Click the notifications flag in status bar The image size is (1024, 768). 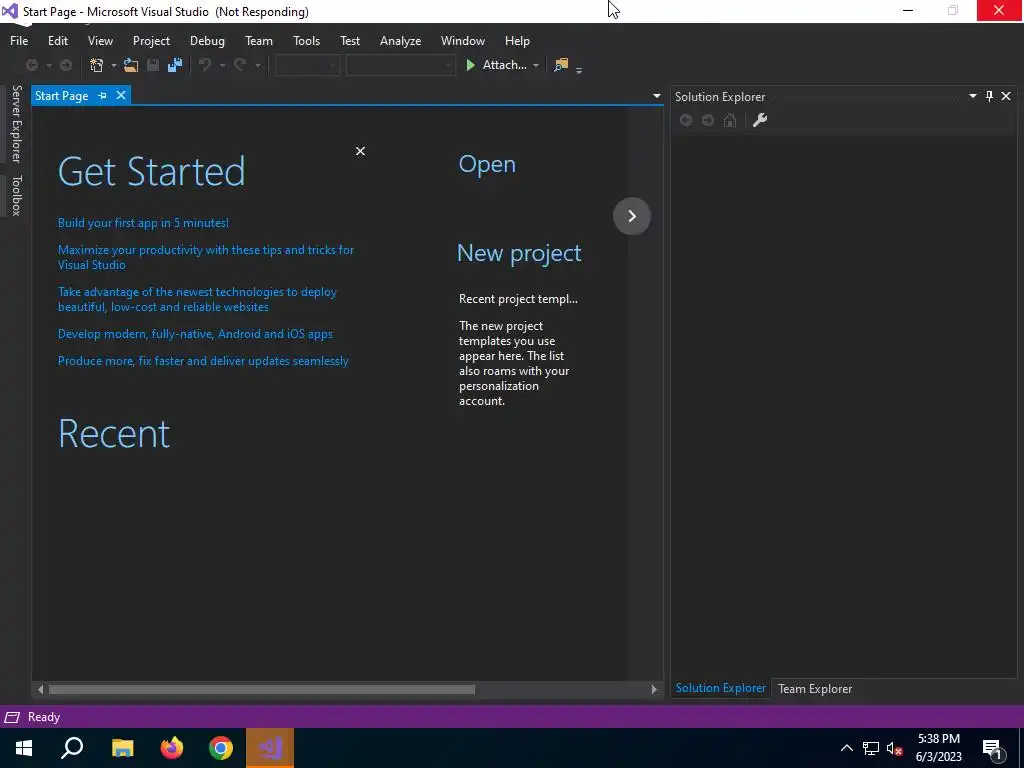point(11,717)
